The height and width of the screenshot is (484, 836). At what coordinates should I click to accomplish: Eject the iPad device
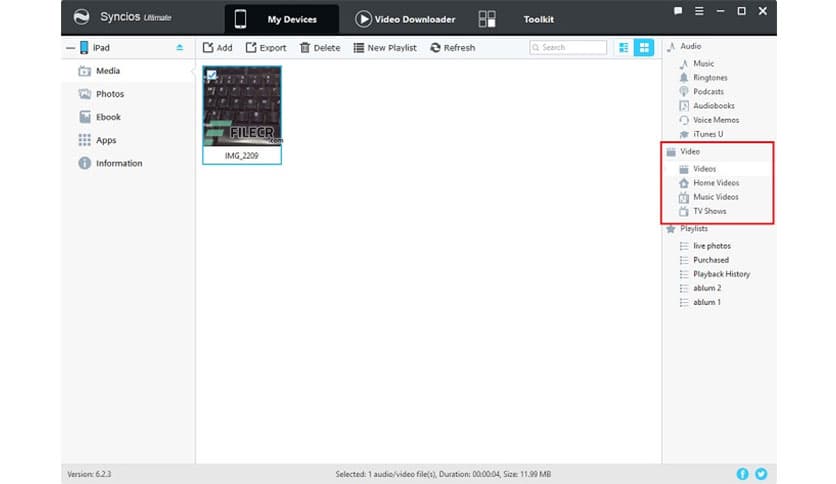pyautogui.click(x=180, y=47)
